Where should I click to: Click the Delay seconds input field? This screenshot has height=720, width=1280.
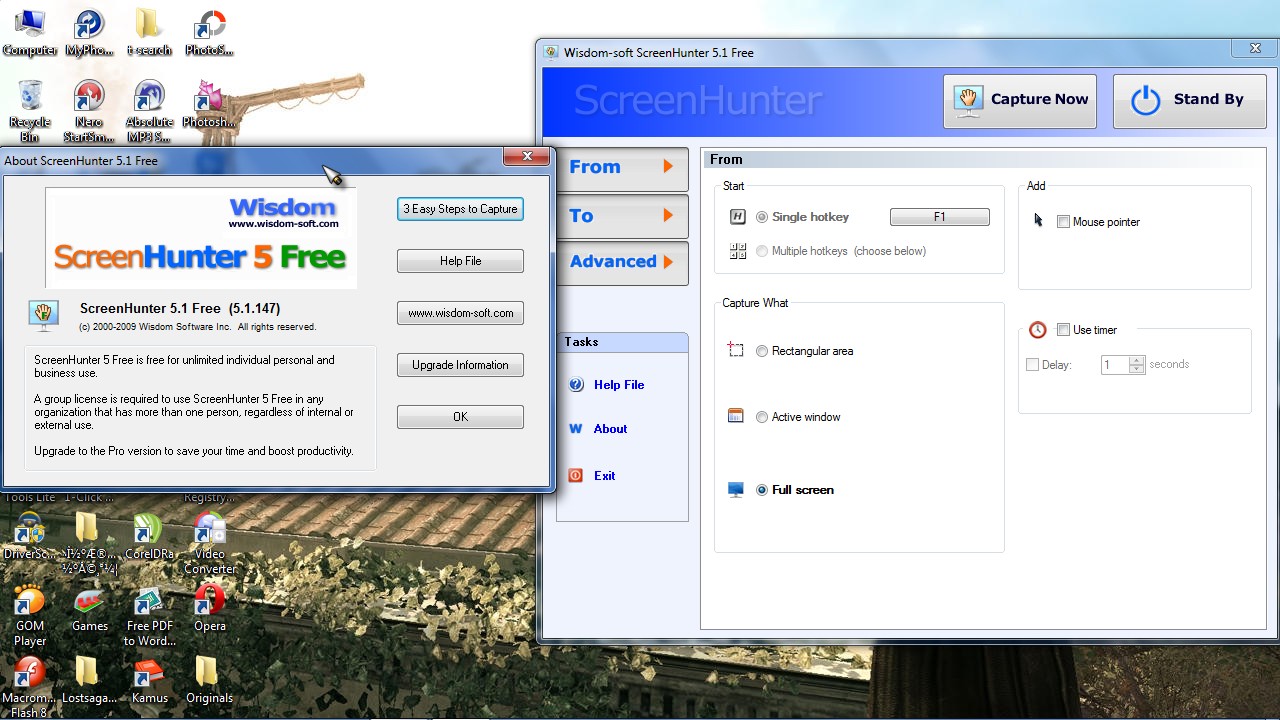click(x=1115, y=365)
